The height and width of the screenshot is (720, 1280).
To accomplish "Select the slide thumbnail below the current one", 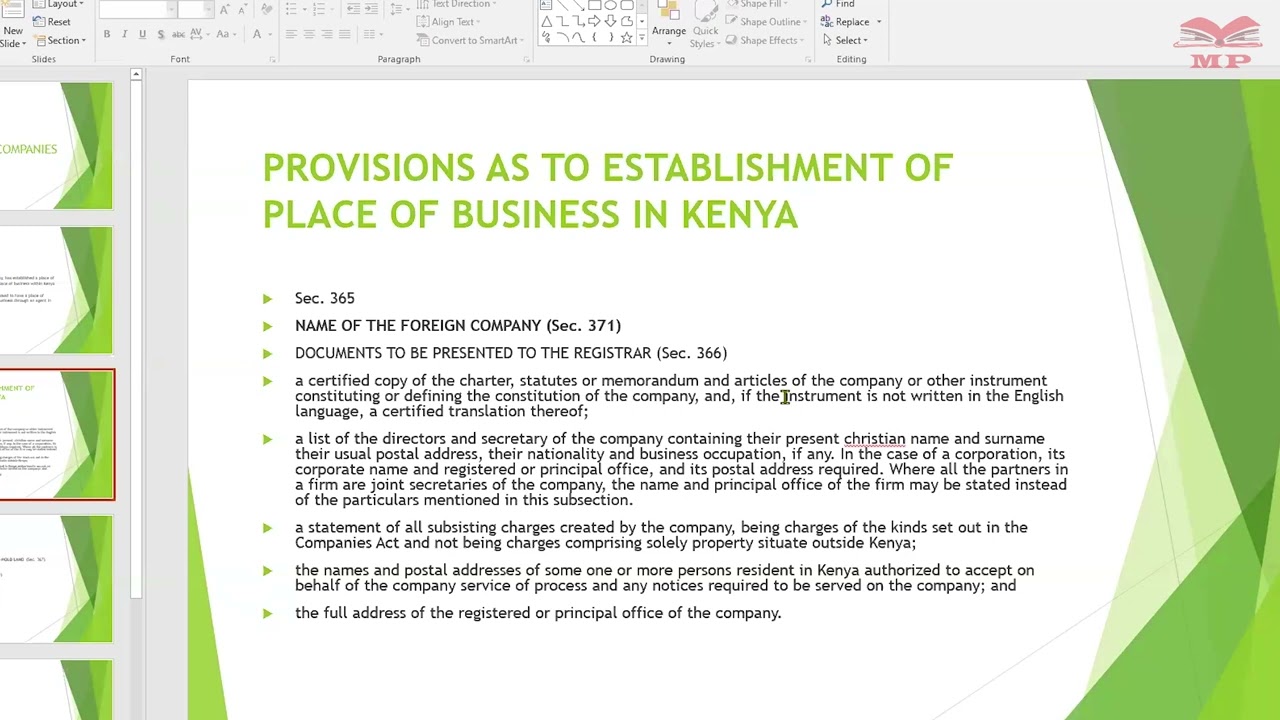I will (56, 579).
